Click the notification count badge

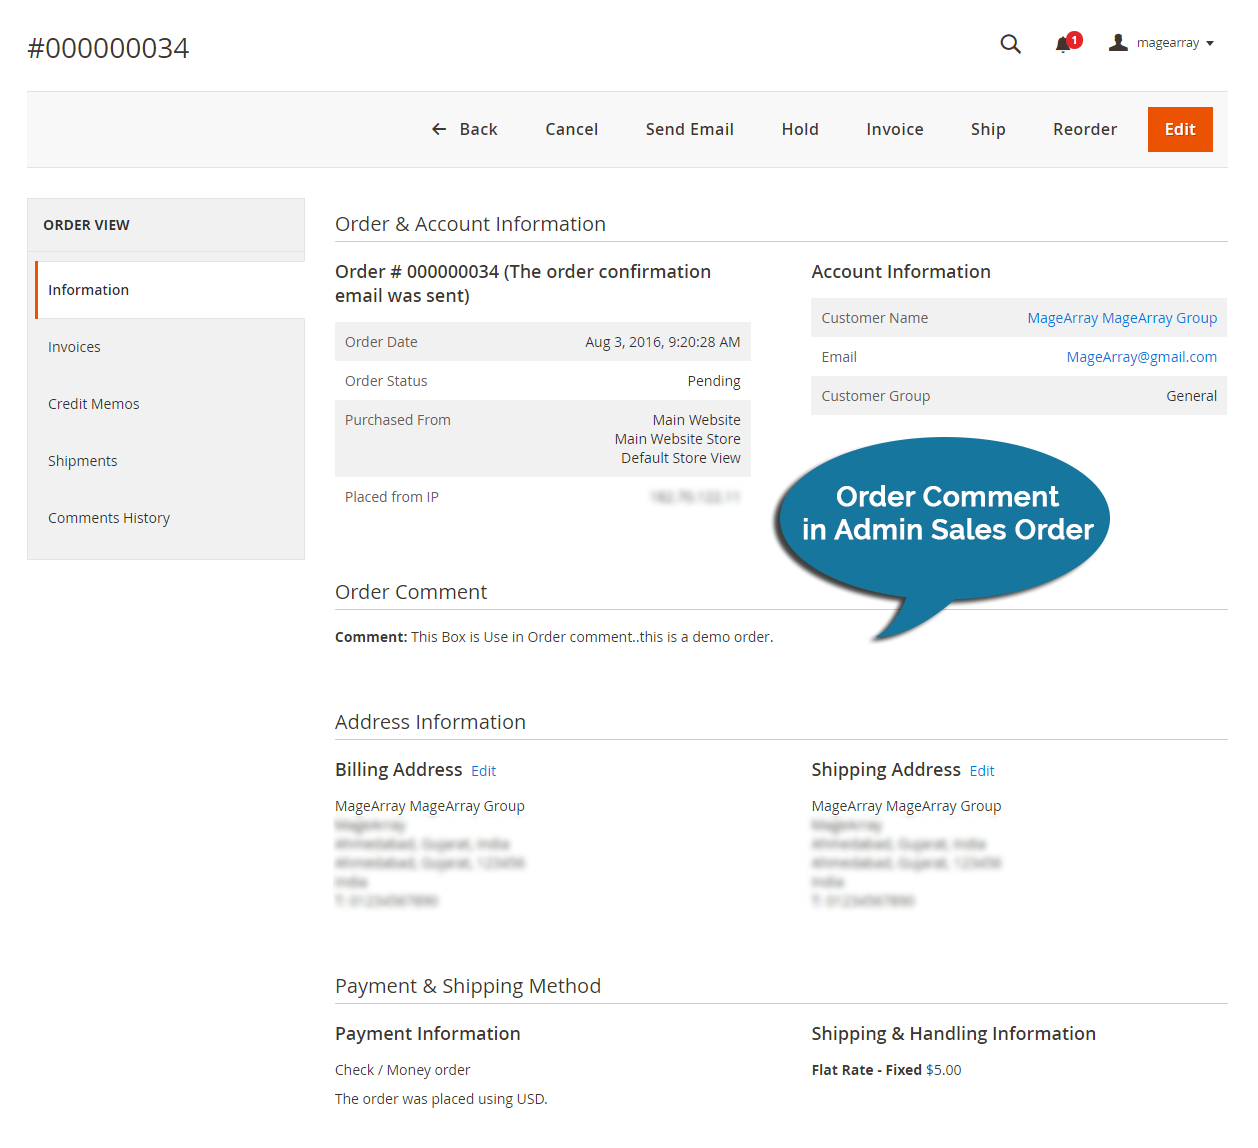pos(1074,38)
